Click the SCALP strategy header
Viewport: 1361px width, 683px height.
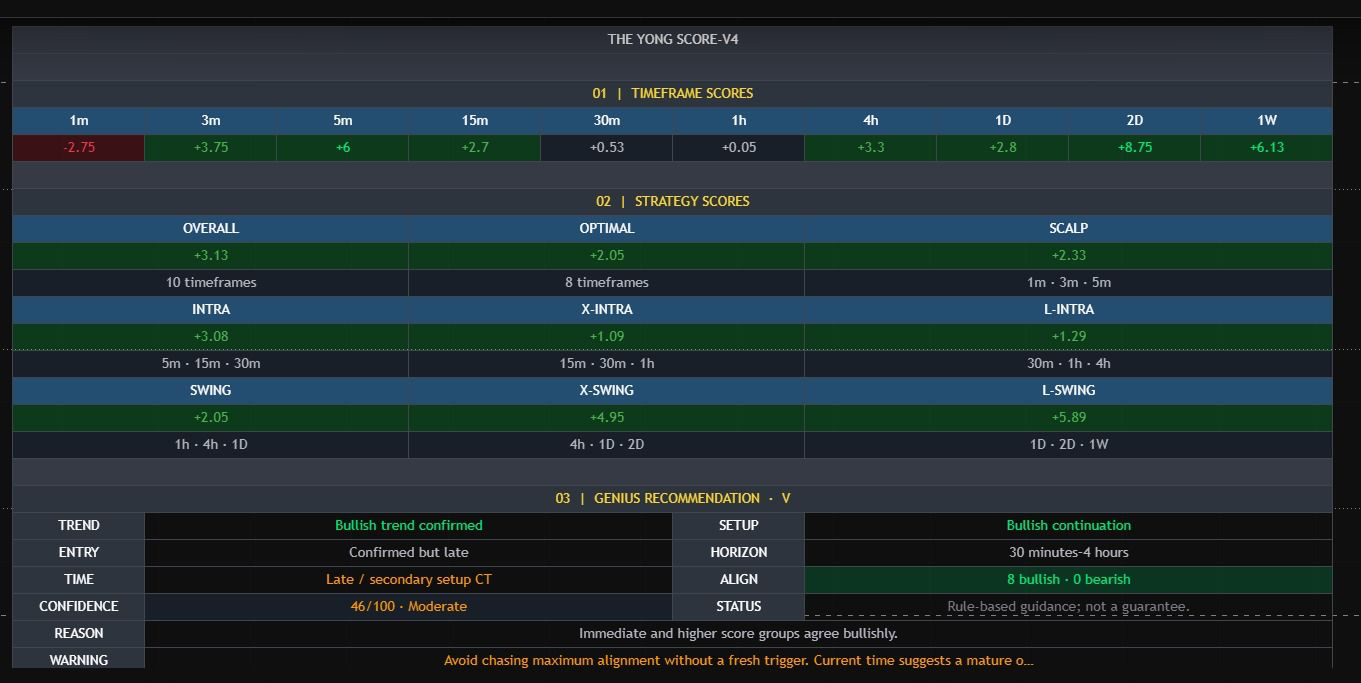(x=1068, y=228)
